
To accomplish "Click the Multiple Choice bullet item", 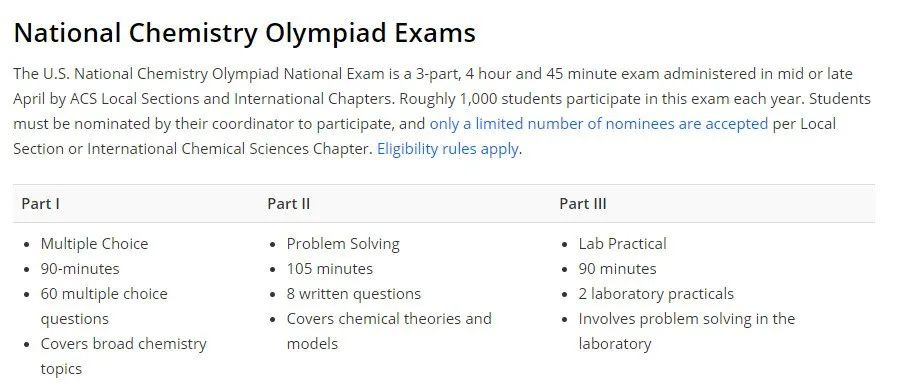I will [94, 244].
